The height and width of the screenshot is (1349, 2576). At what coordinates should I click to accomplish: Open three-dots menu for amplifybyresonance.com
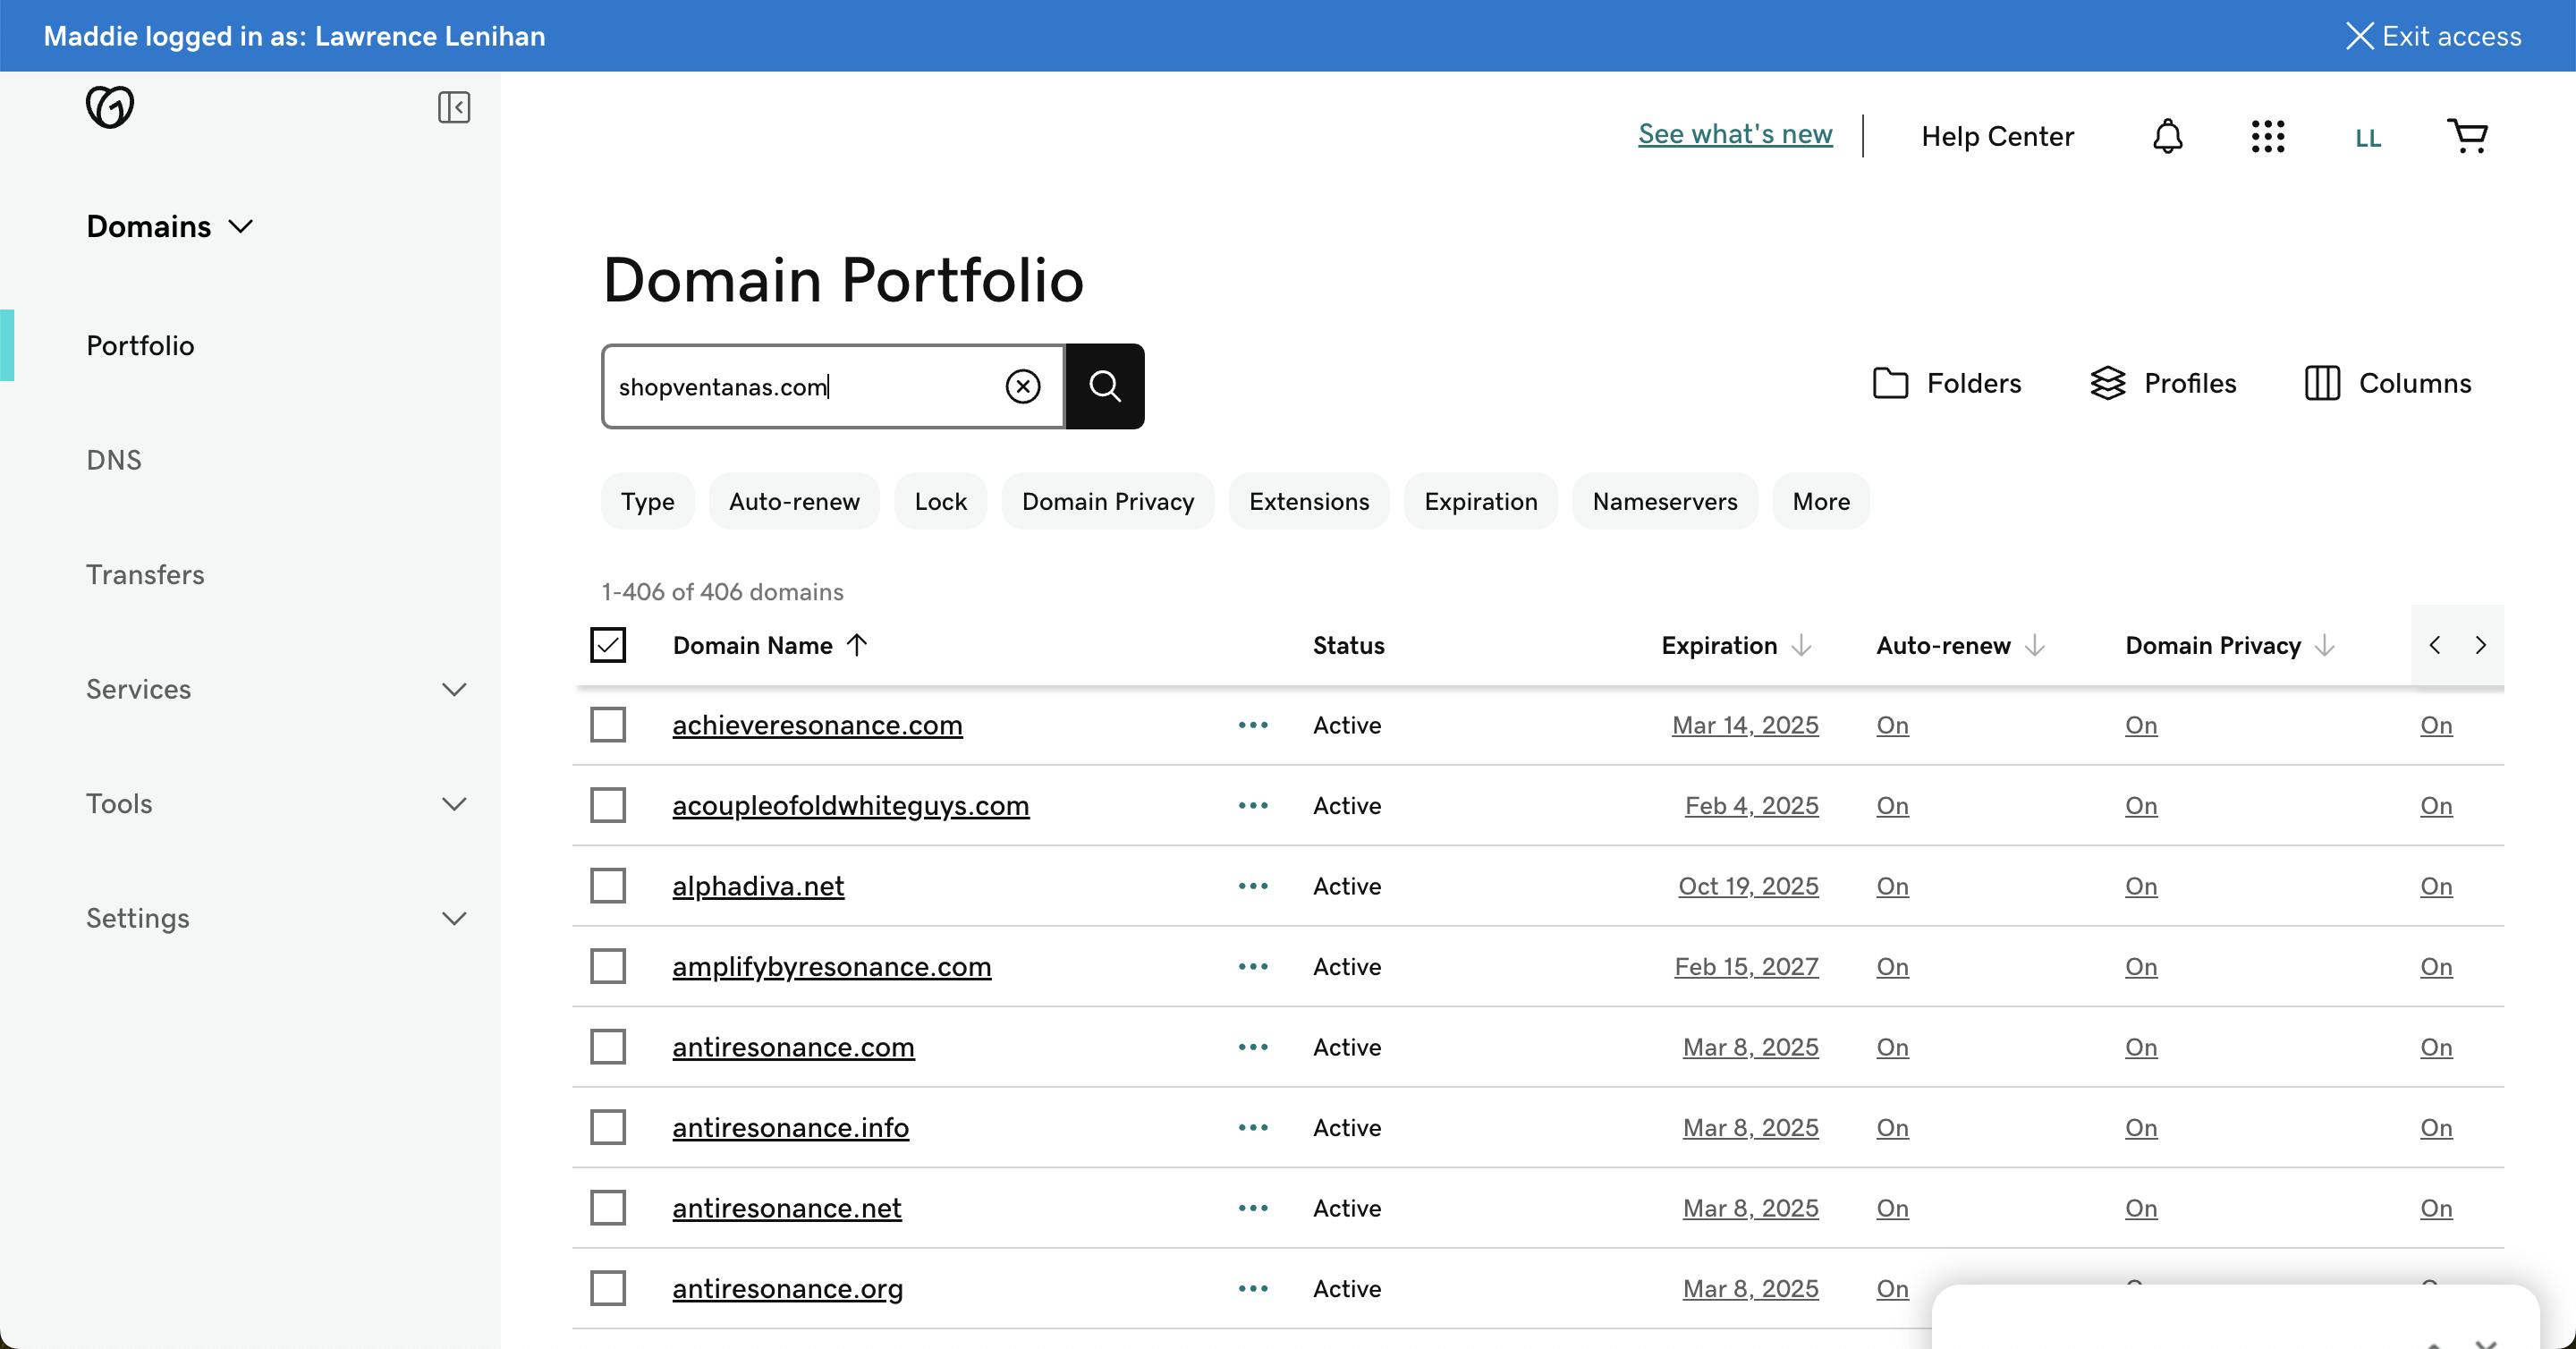pos(1253,967)
